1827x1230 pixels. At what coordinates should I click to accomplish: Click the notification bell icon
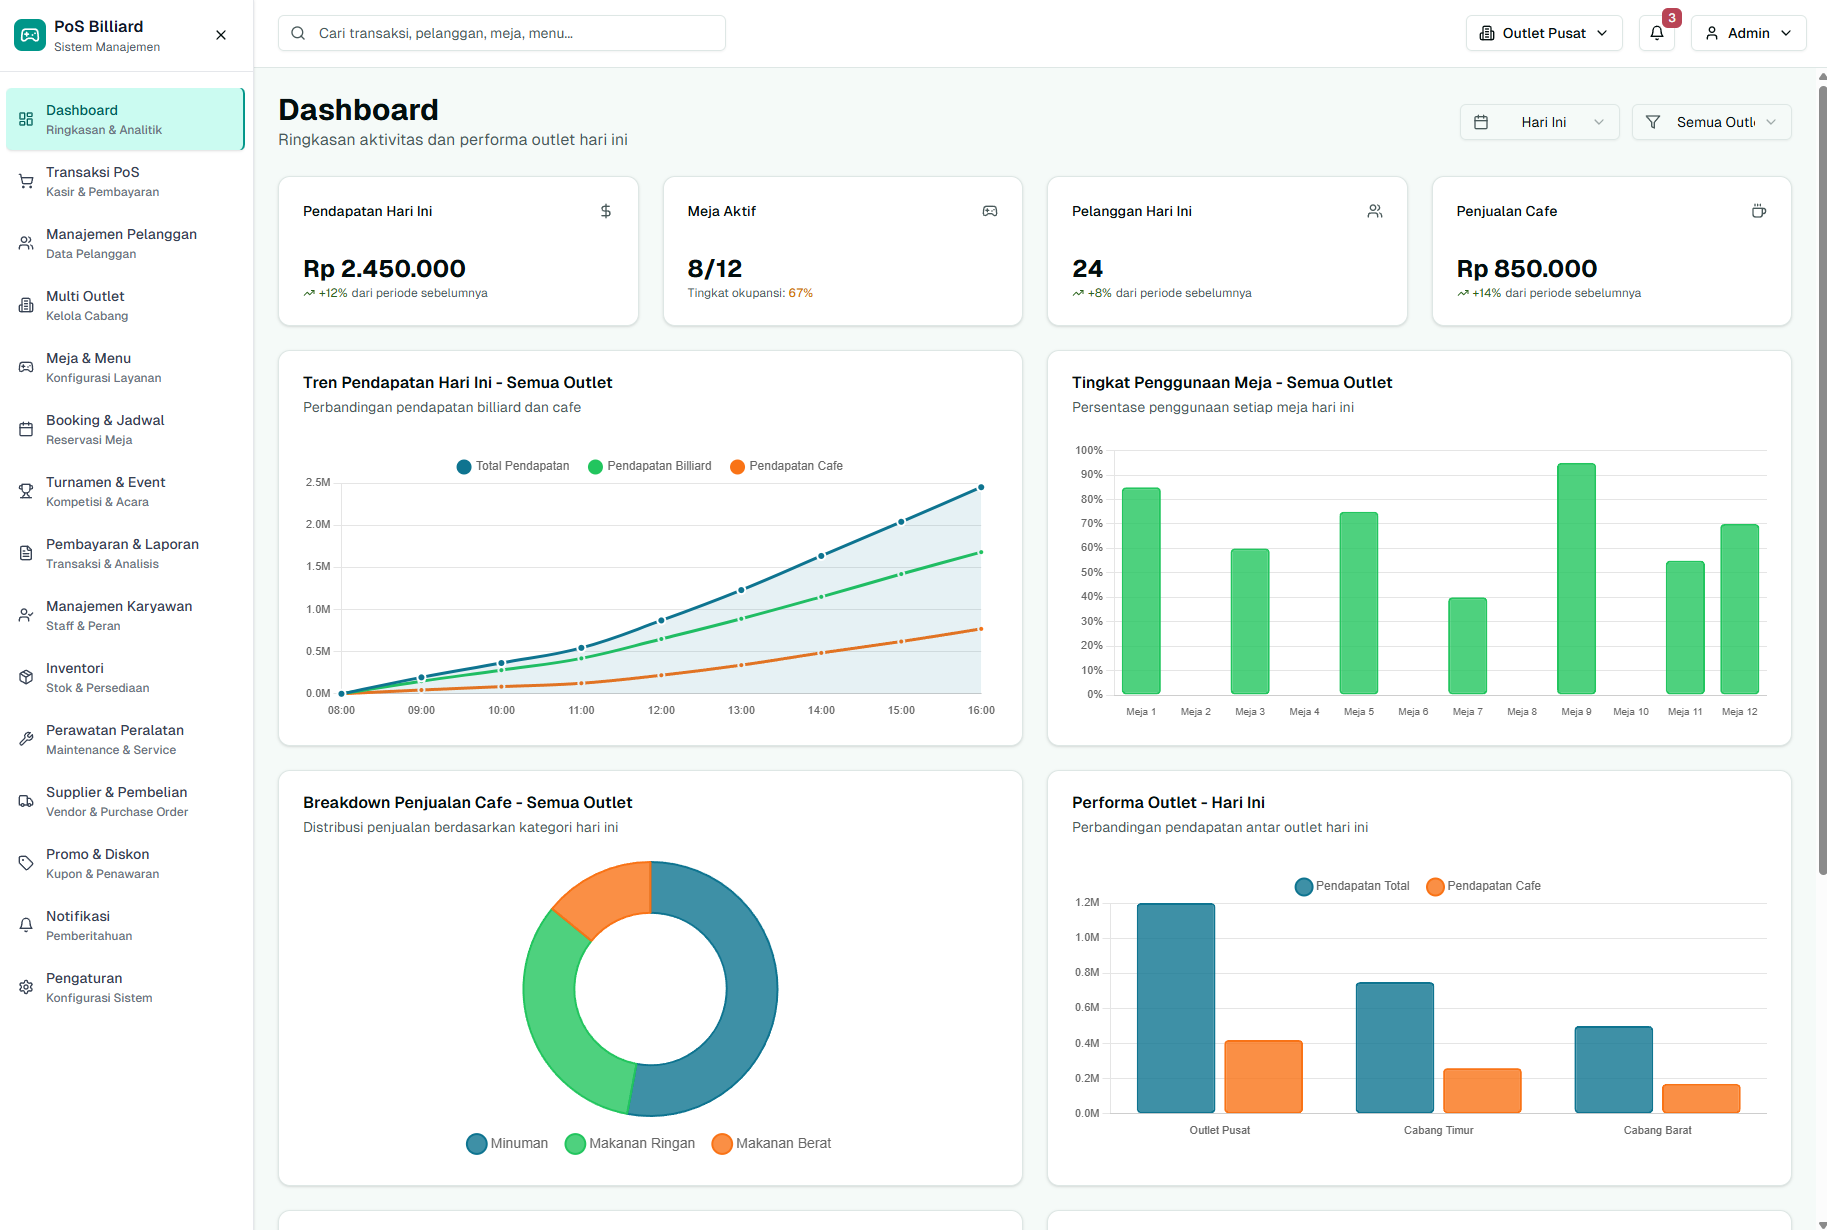(x=1656, y=33)
